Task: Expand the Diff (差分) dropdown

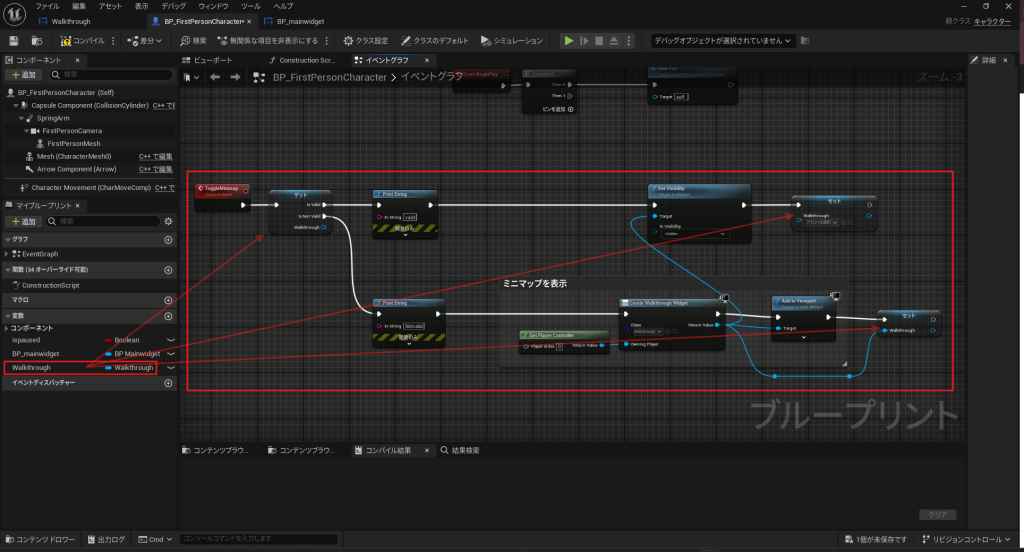Action: pos(147,41)
